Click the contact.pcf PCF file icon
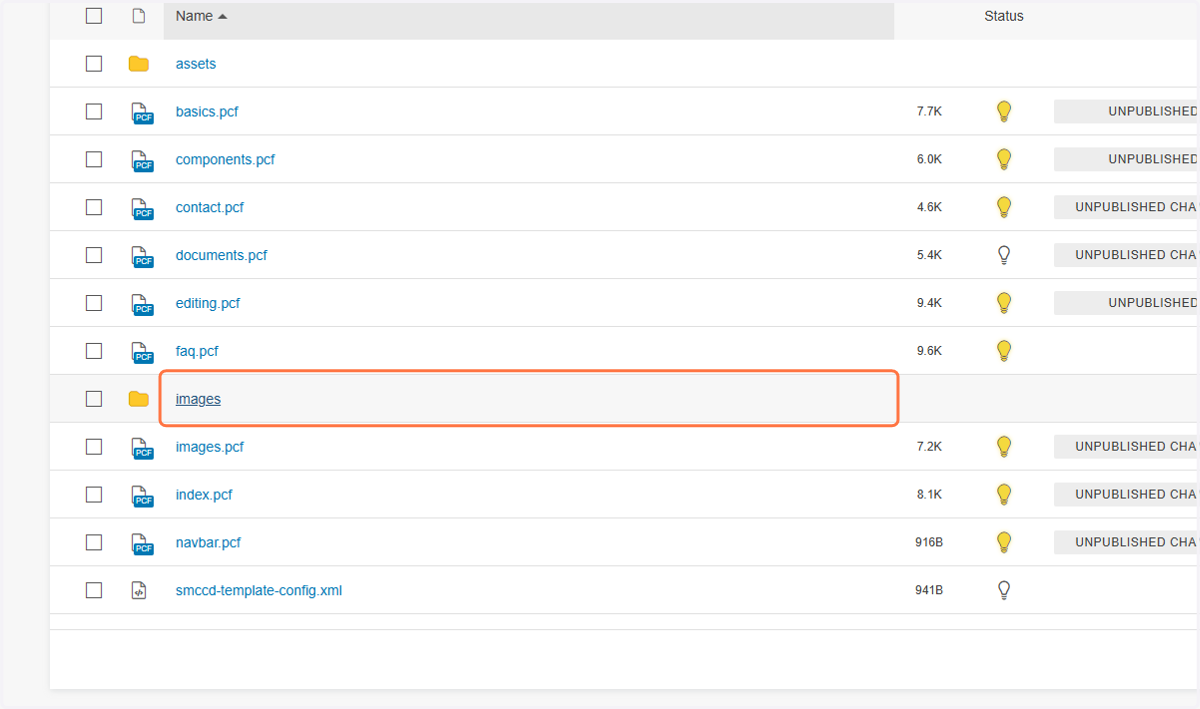This screenshot has width=1200, height=709. coord(142,208)
